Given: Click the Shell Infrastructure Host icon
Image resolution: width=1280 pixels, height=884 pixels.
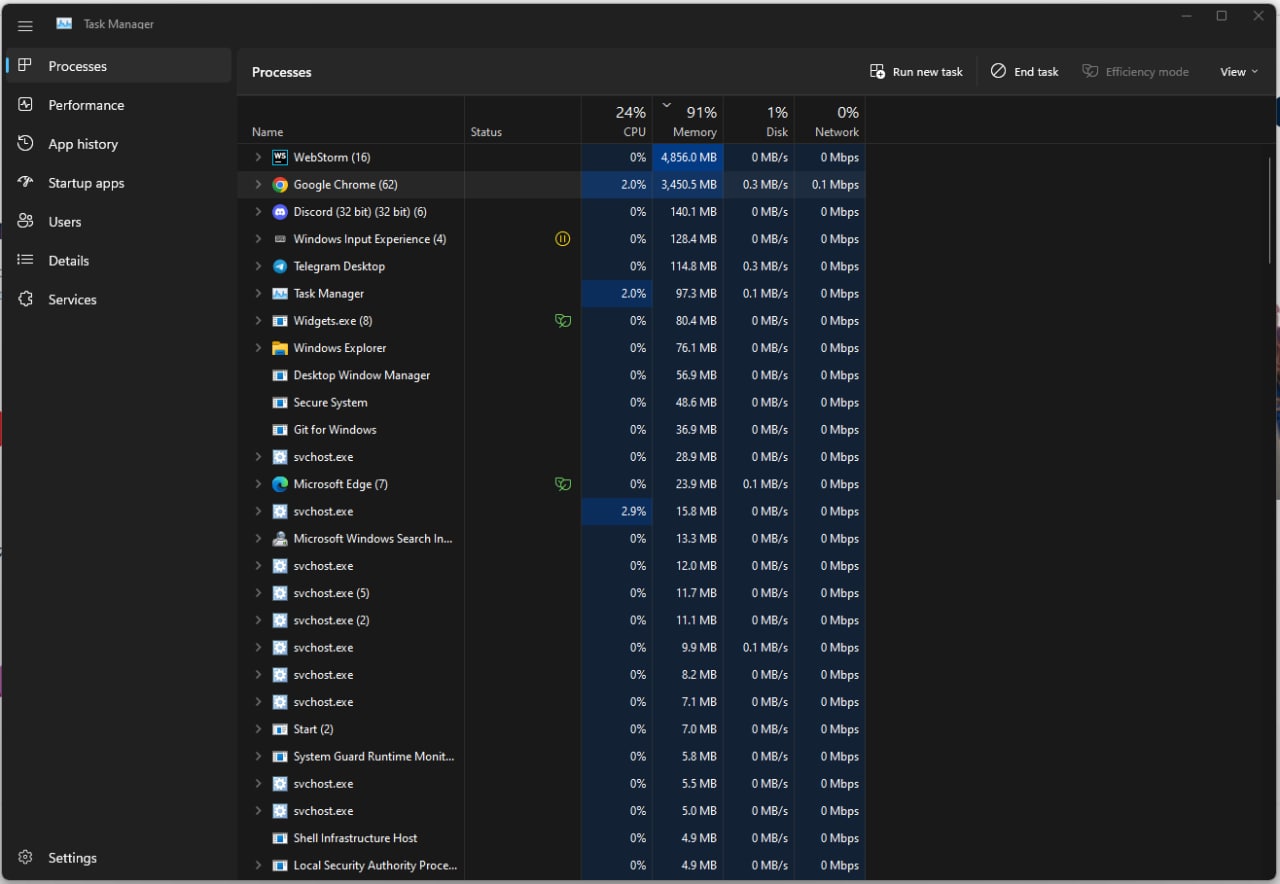Looking at the screenshot, I should coord(280,838).
